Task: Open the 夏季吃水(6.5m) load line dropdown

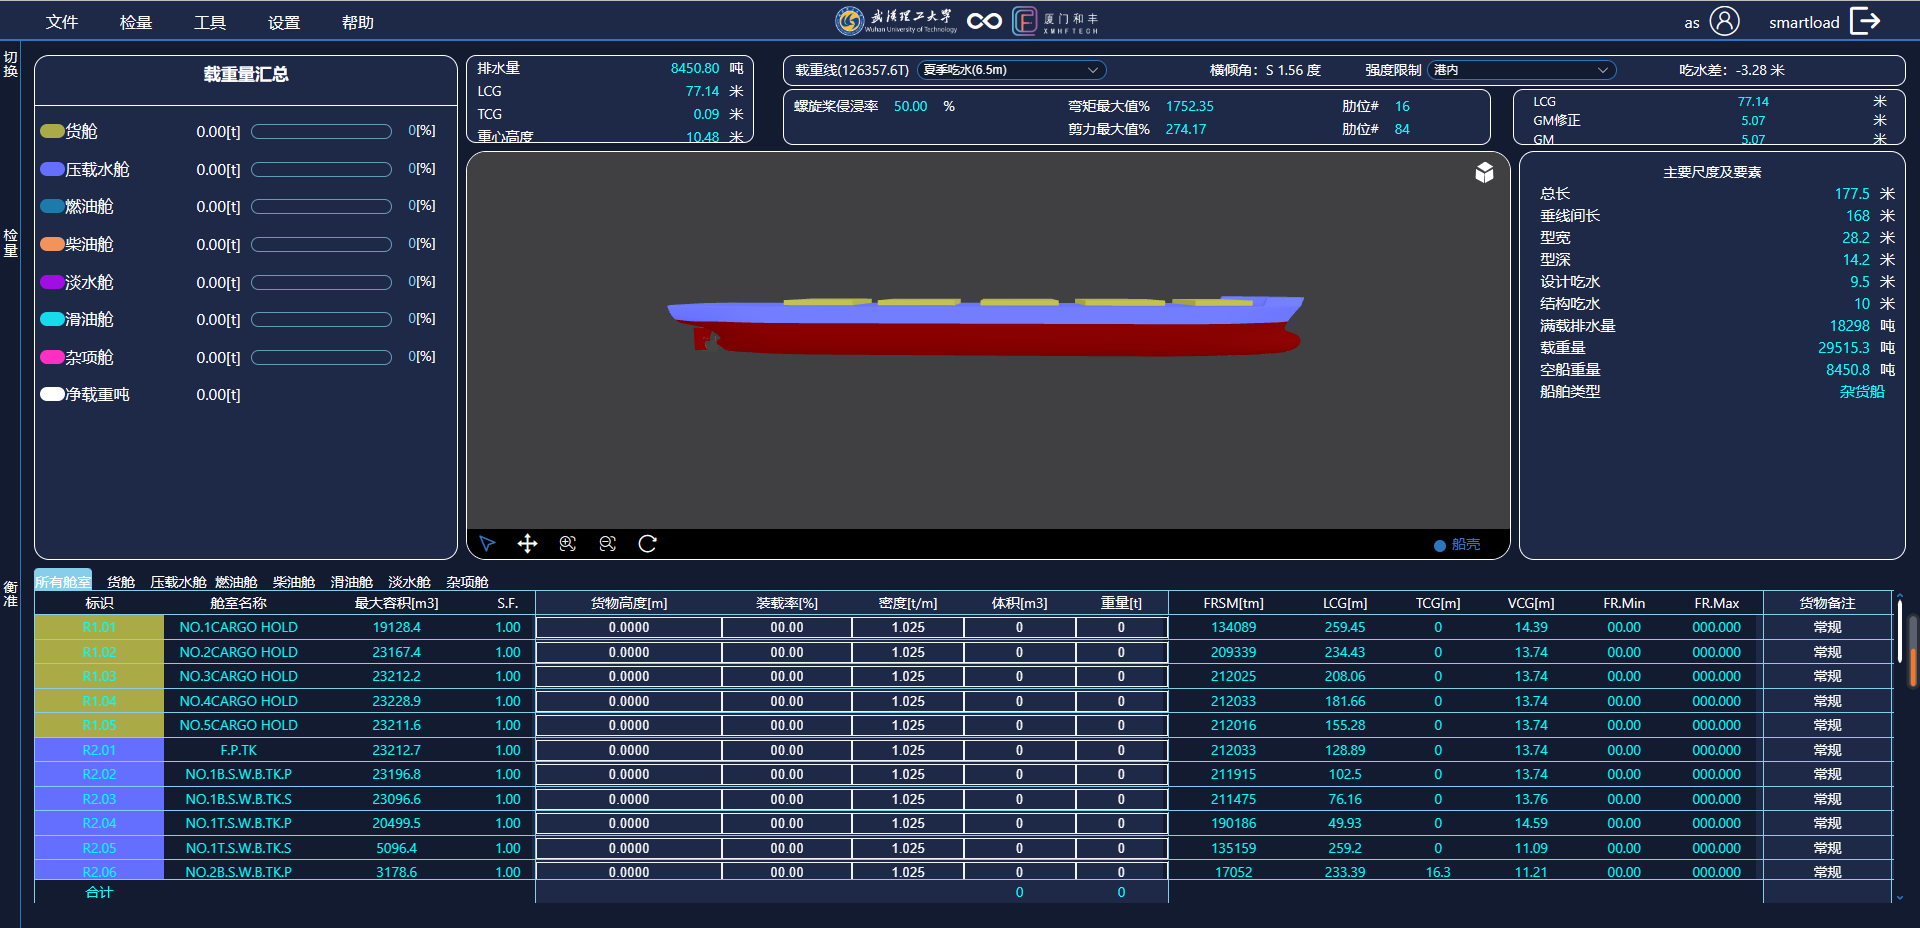Action: pyautogui.click(x=1010, y=70)
